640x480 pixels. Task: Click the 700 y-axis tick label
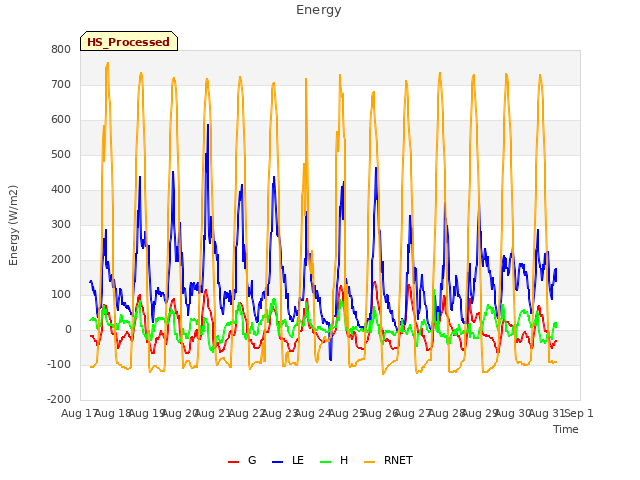point(61,84)
